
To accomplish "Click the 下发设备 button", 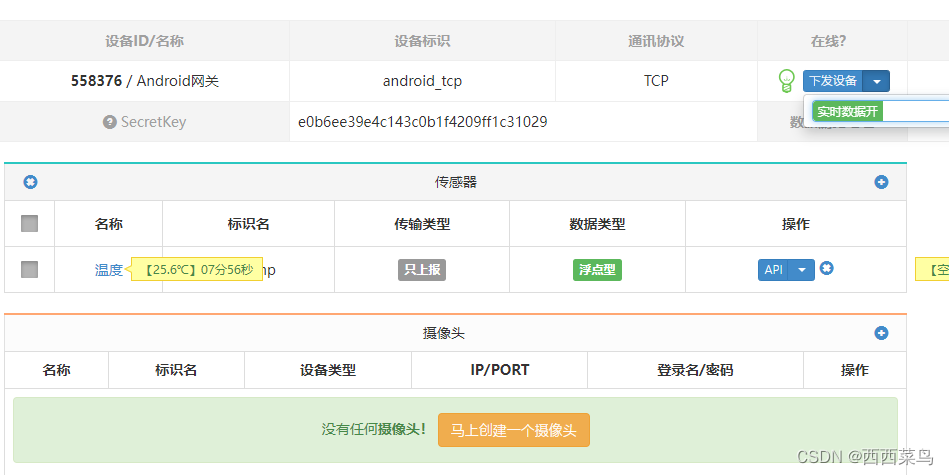I will click(833, 81).
